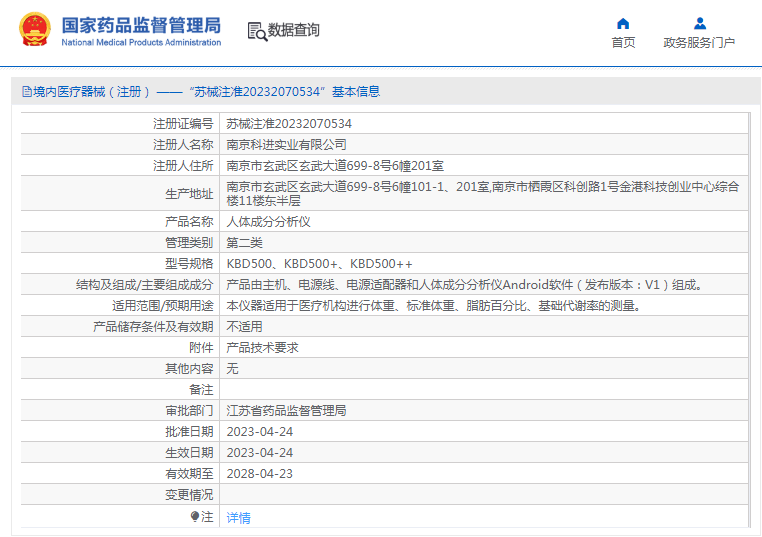Click the 适用范围/预期用途 label
The width and height of the screenshot is (762, 537).
[x=162, y=306]
